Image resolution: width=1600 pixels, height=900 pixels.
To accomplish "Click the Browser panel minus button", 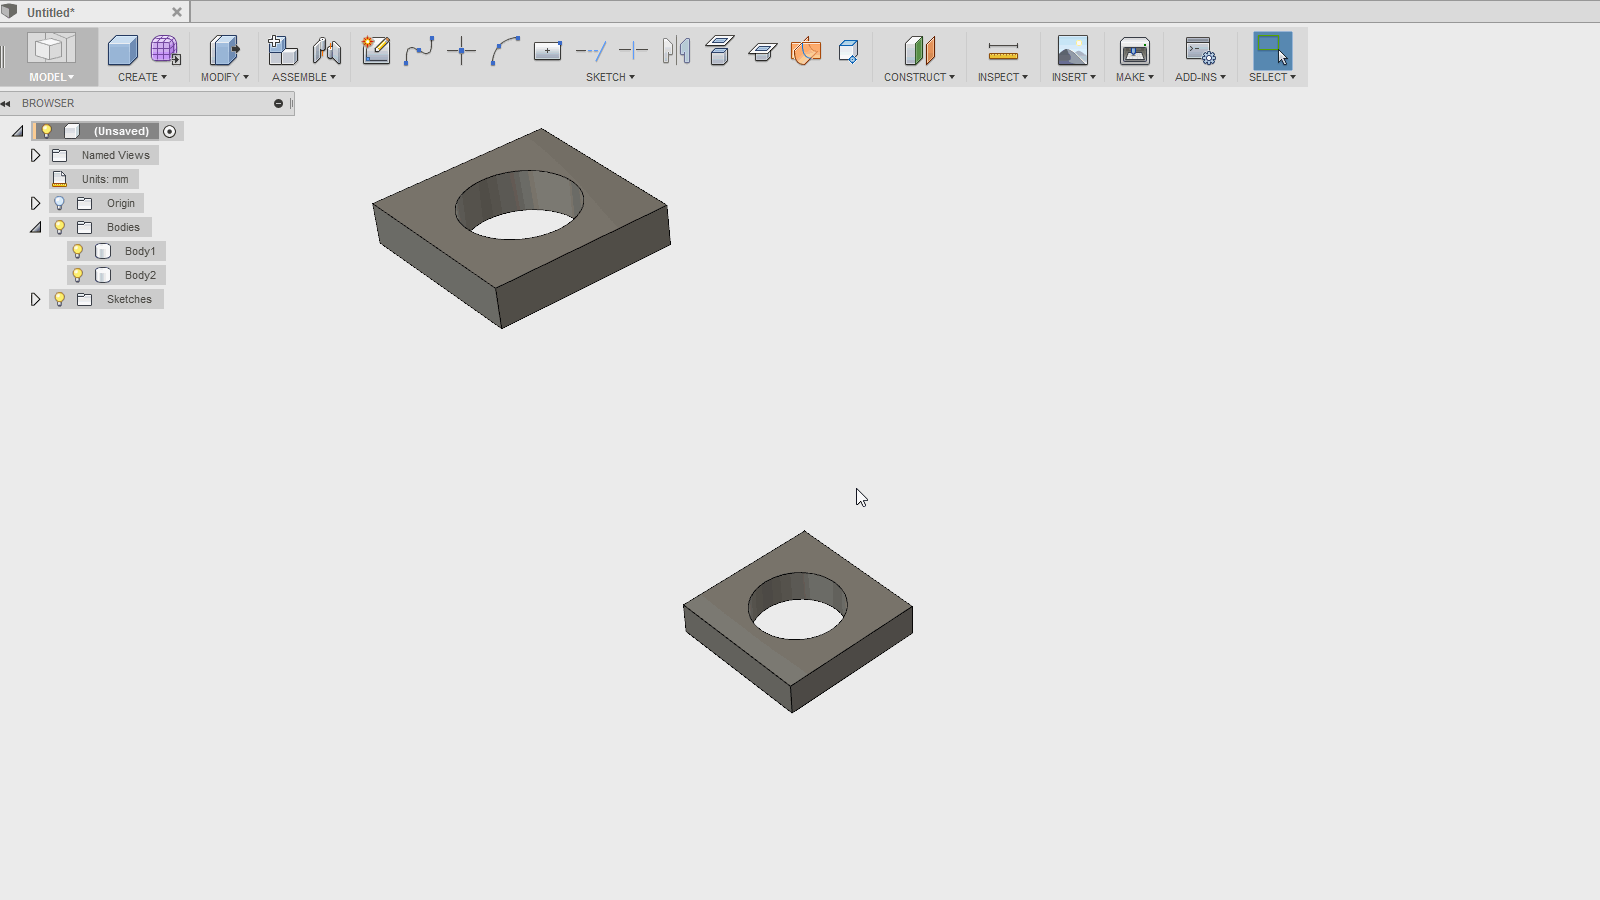I will [278, 103].
